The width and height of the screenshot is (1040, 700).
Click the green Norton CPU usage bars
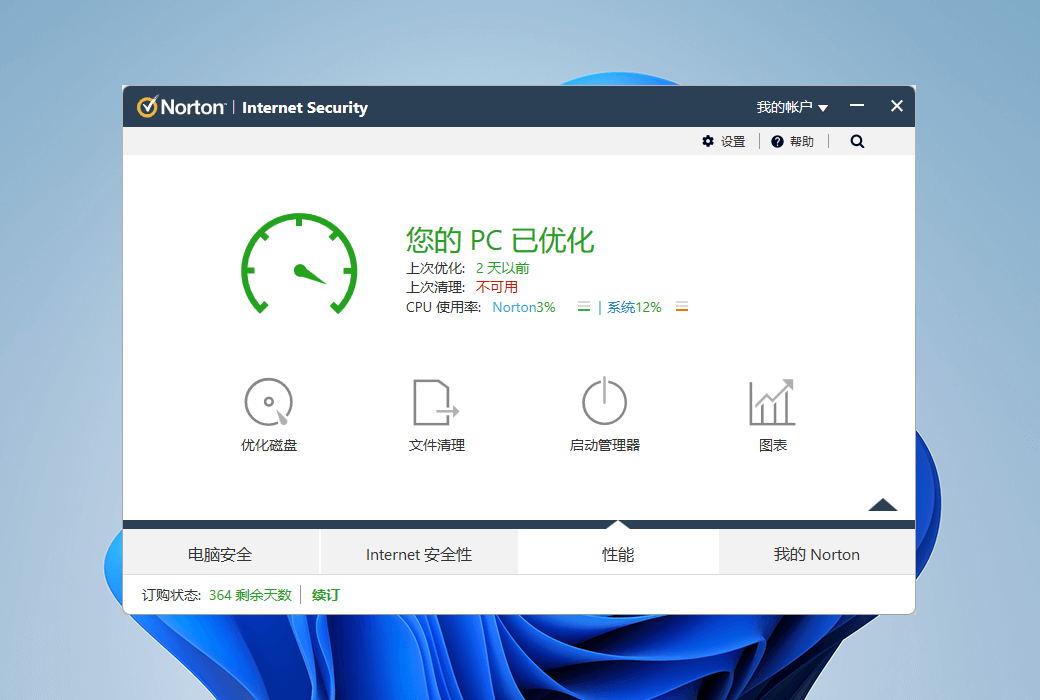[584, 307]
